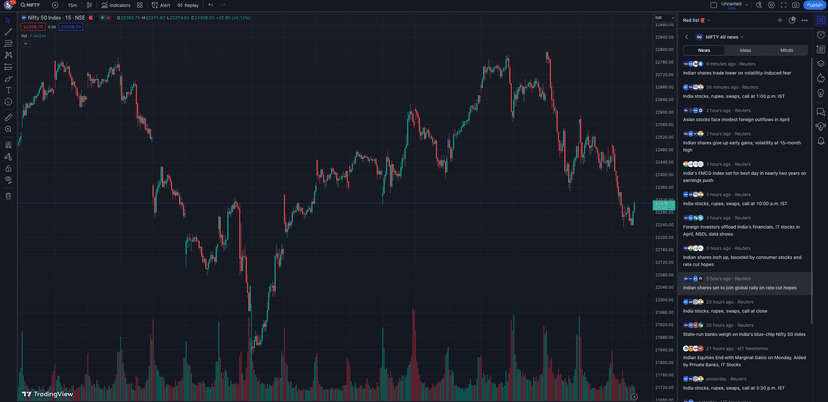Select the Text tool in left toolbar

pos(8,90)
